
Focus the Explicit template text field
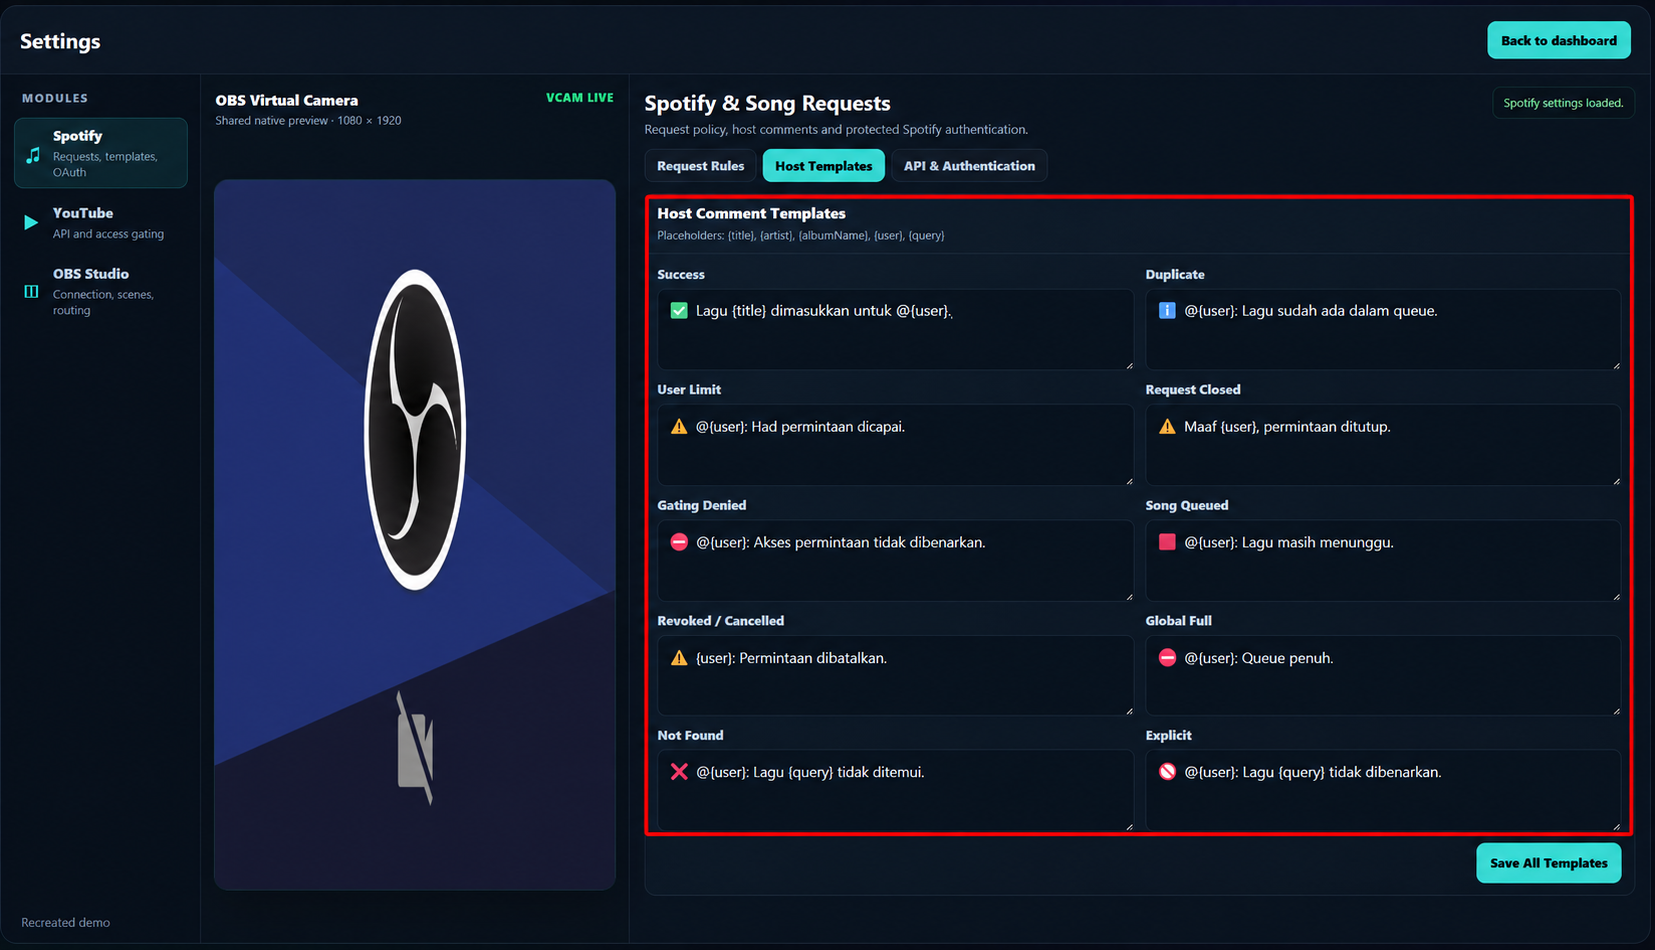[x=1383, y=790]
